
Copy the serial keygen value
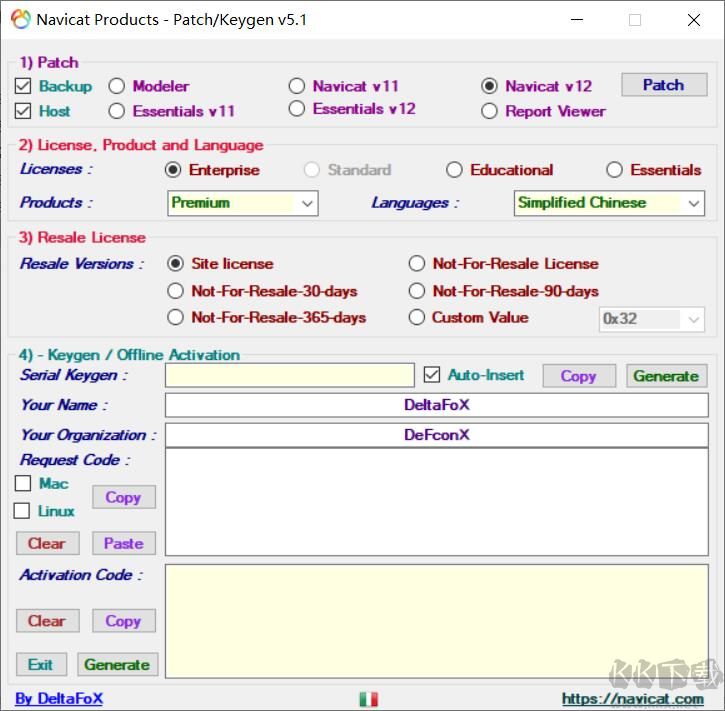[x=579, y=376]
